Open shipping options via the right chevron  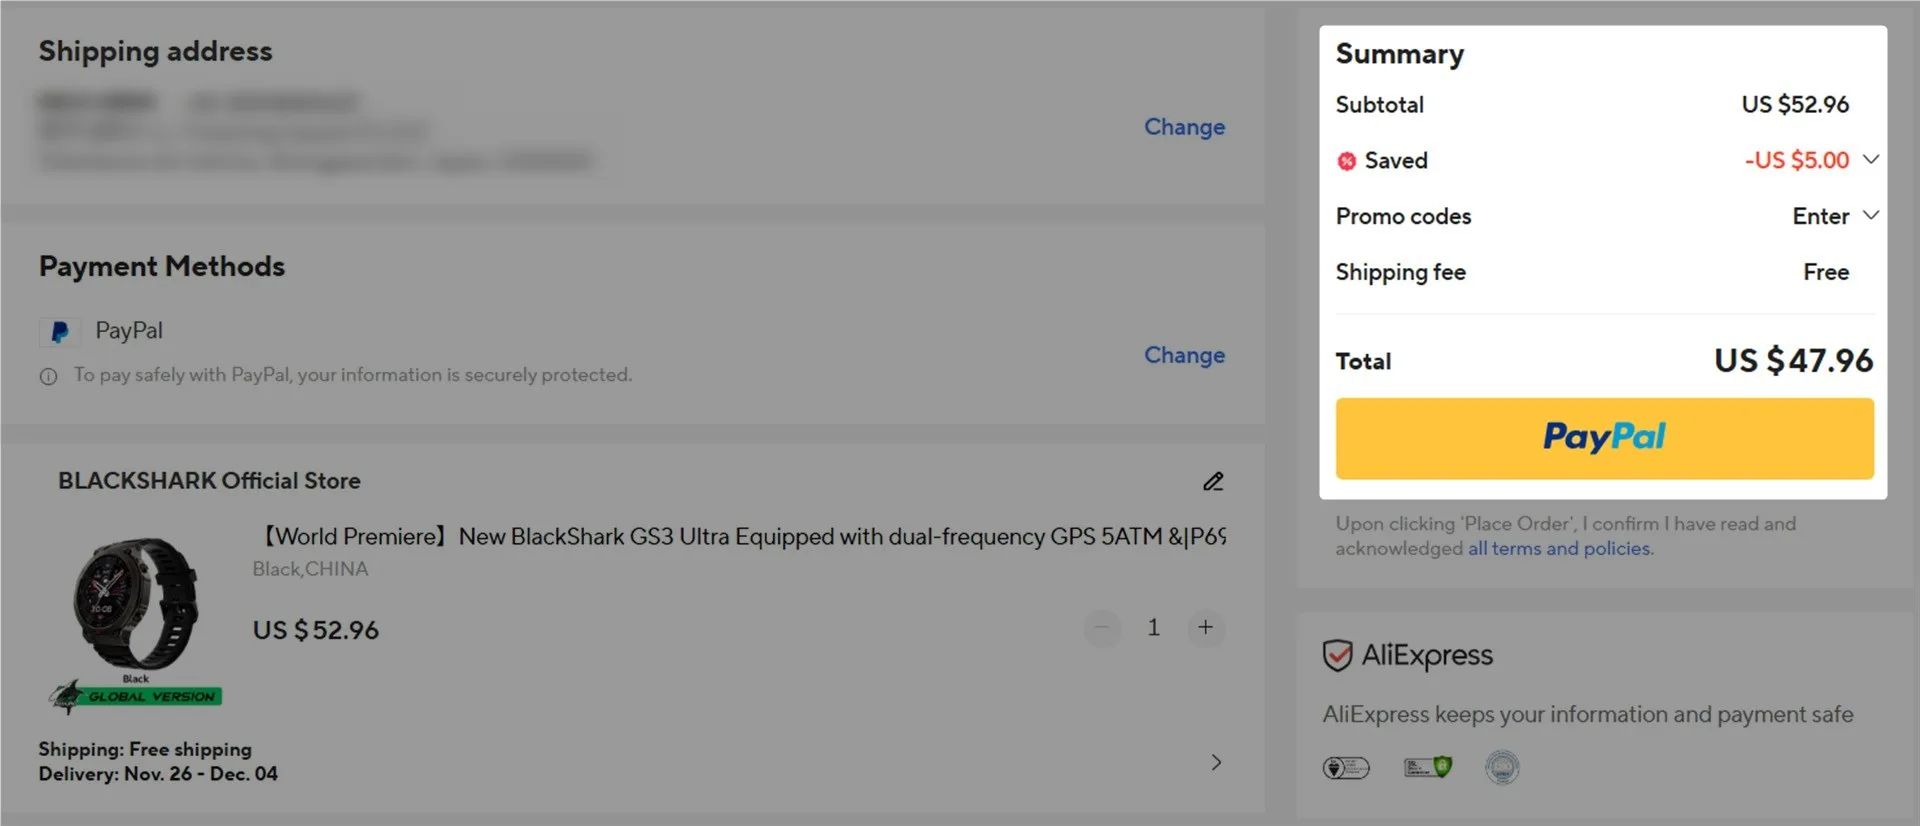tap(1216, 762)
